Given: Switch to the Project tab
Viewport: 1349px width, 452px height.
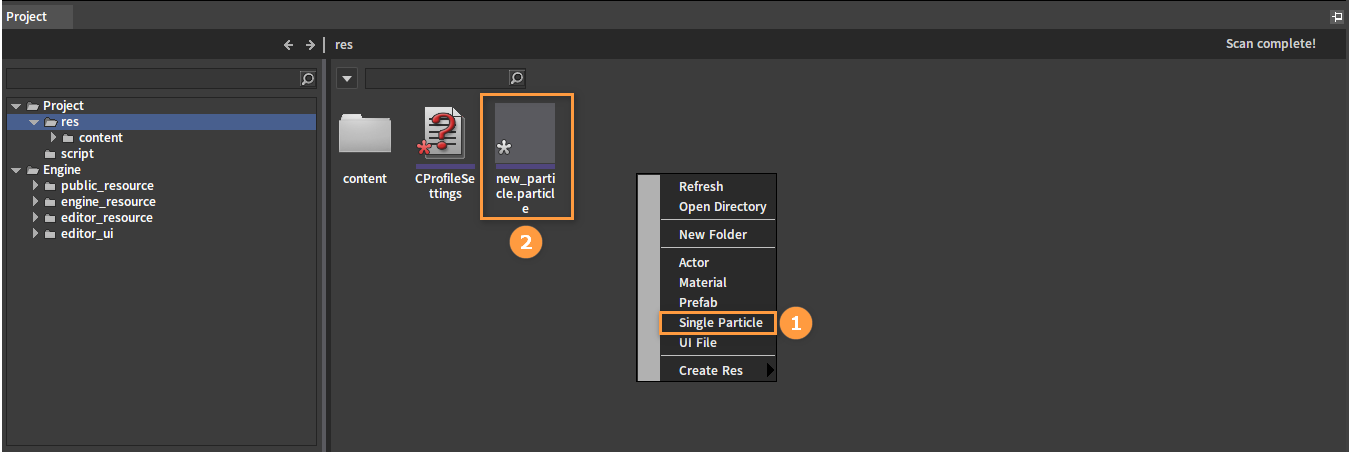Looking at the screenshot, I should tap(35, 16).
